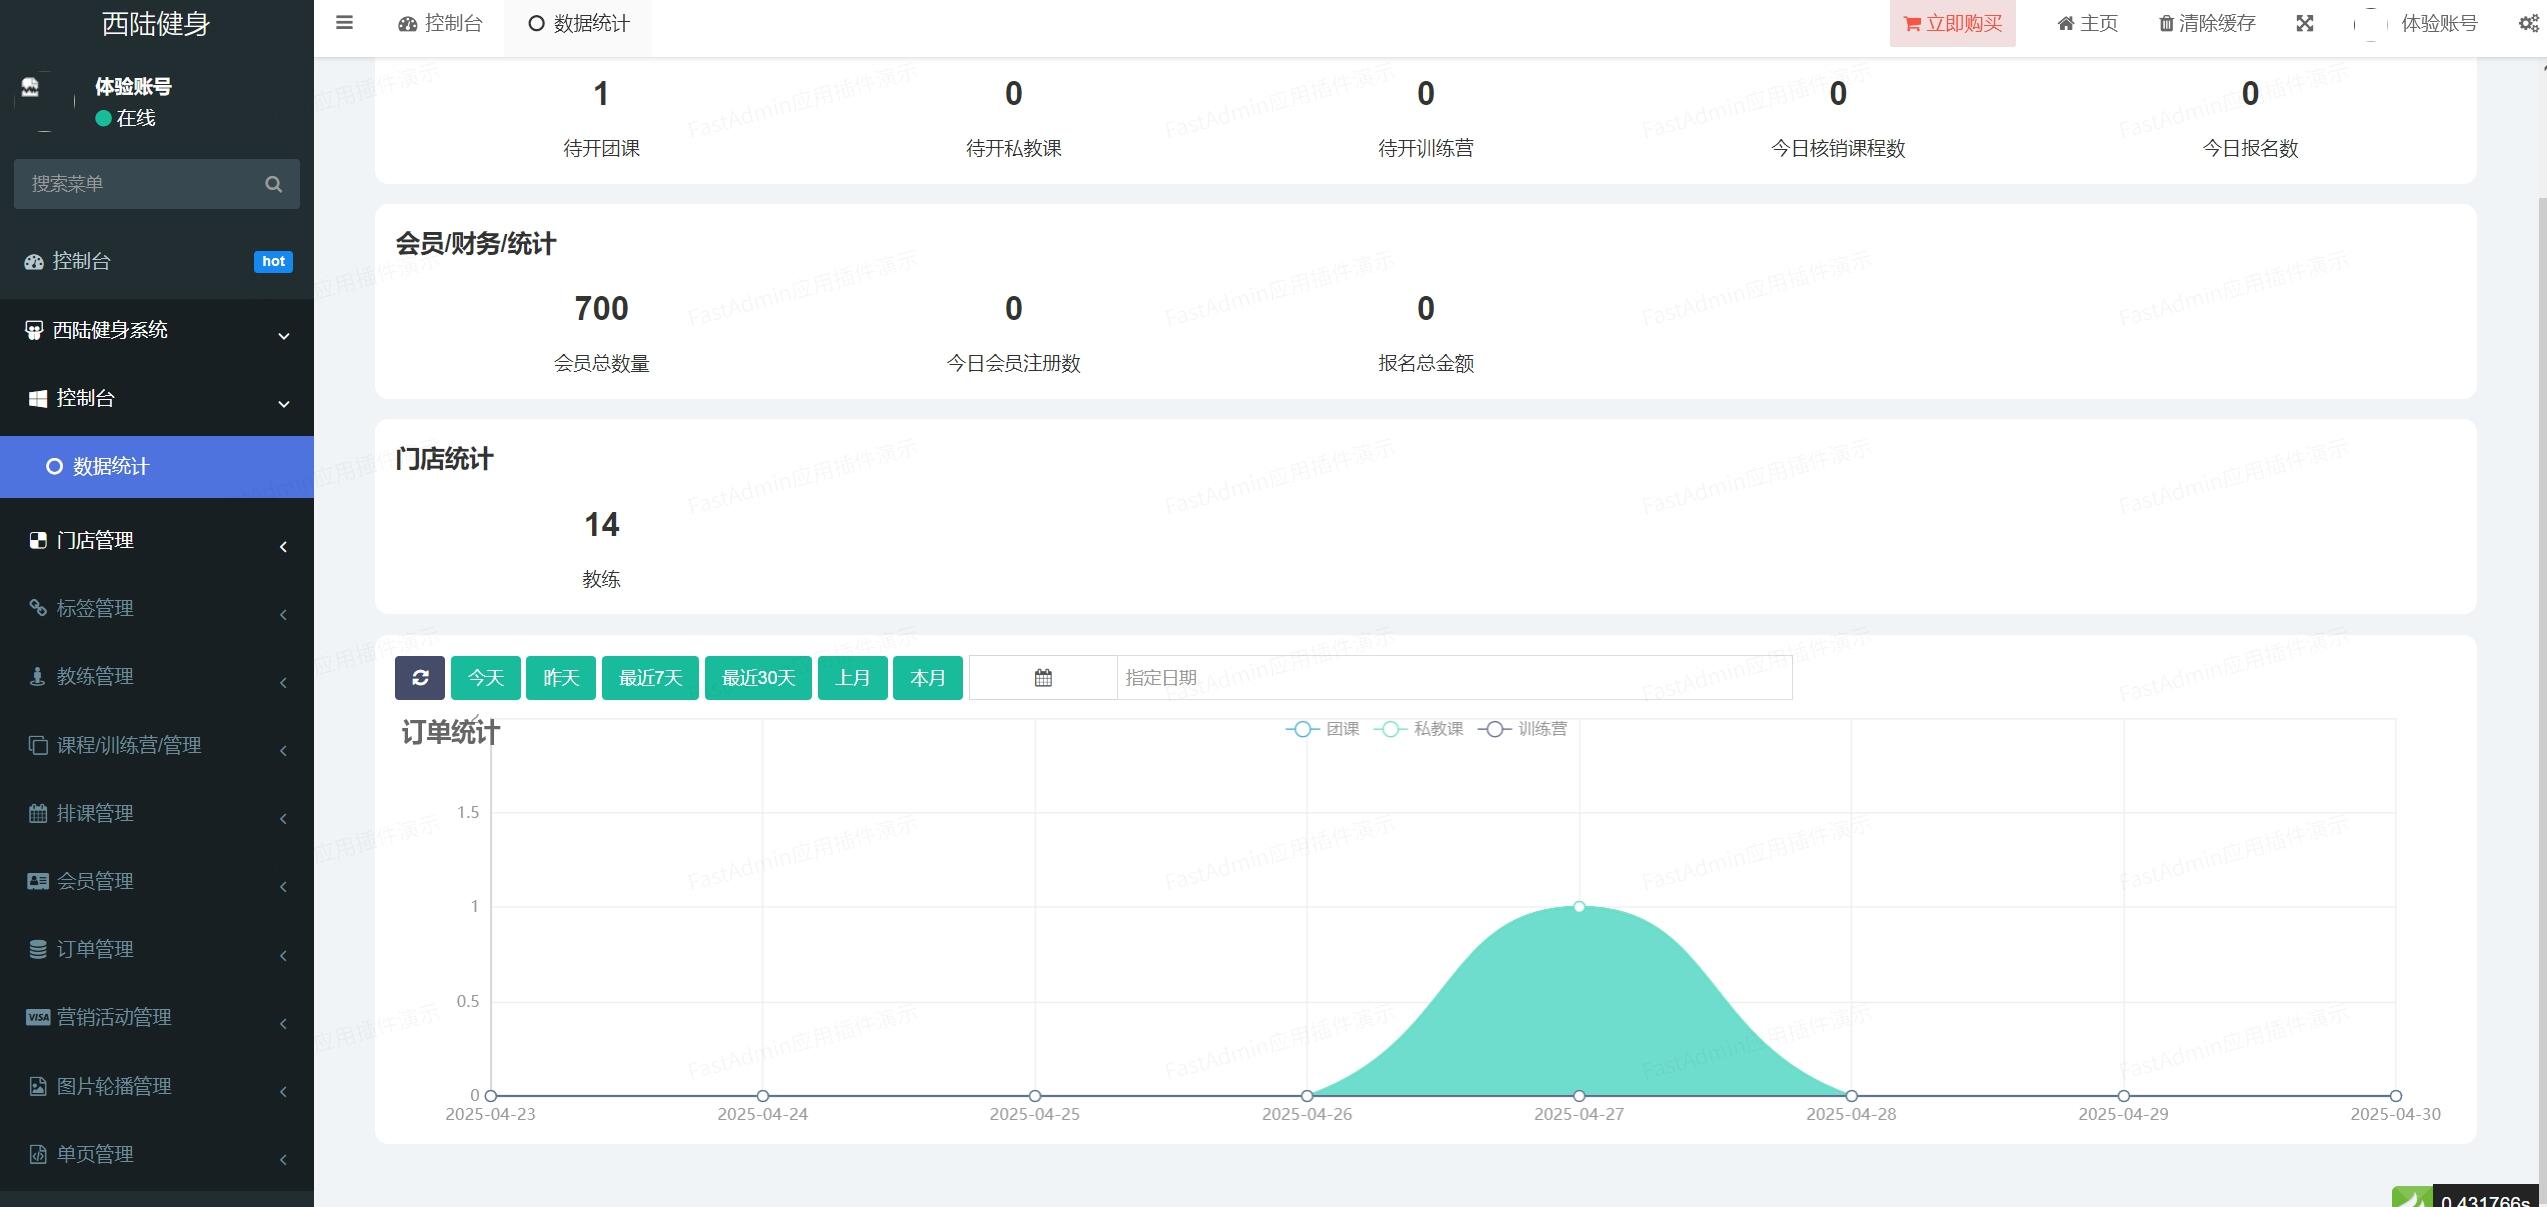Click the hamburger sidebar toggle icon
This screenshot has height=1207, width=2547.
coord(344,23)
